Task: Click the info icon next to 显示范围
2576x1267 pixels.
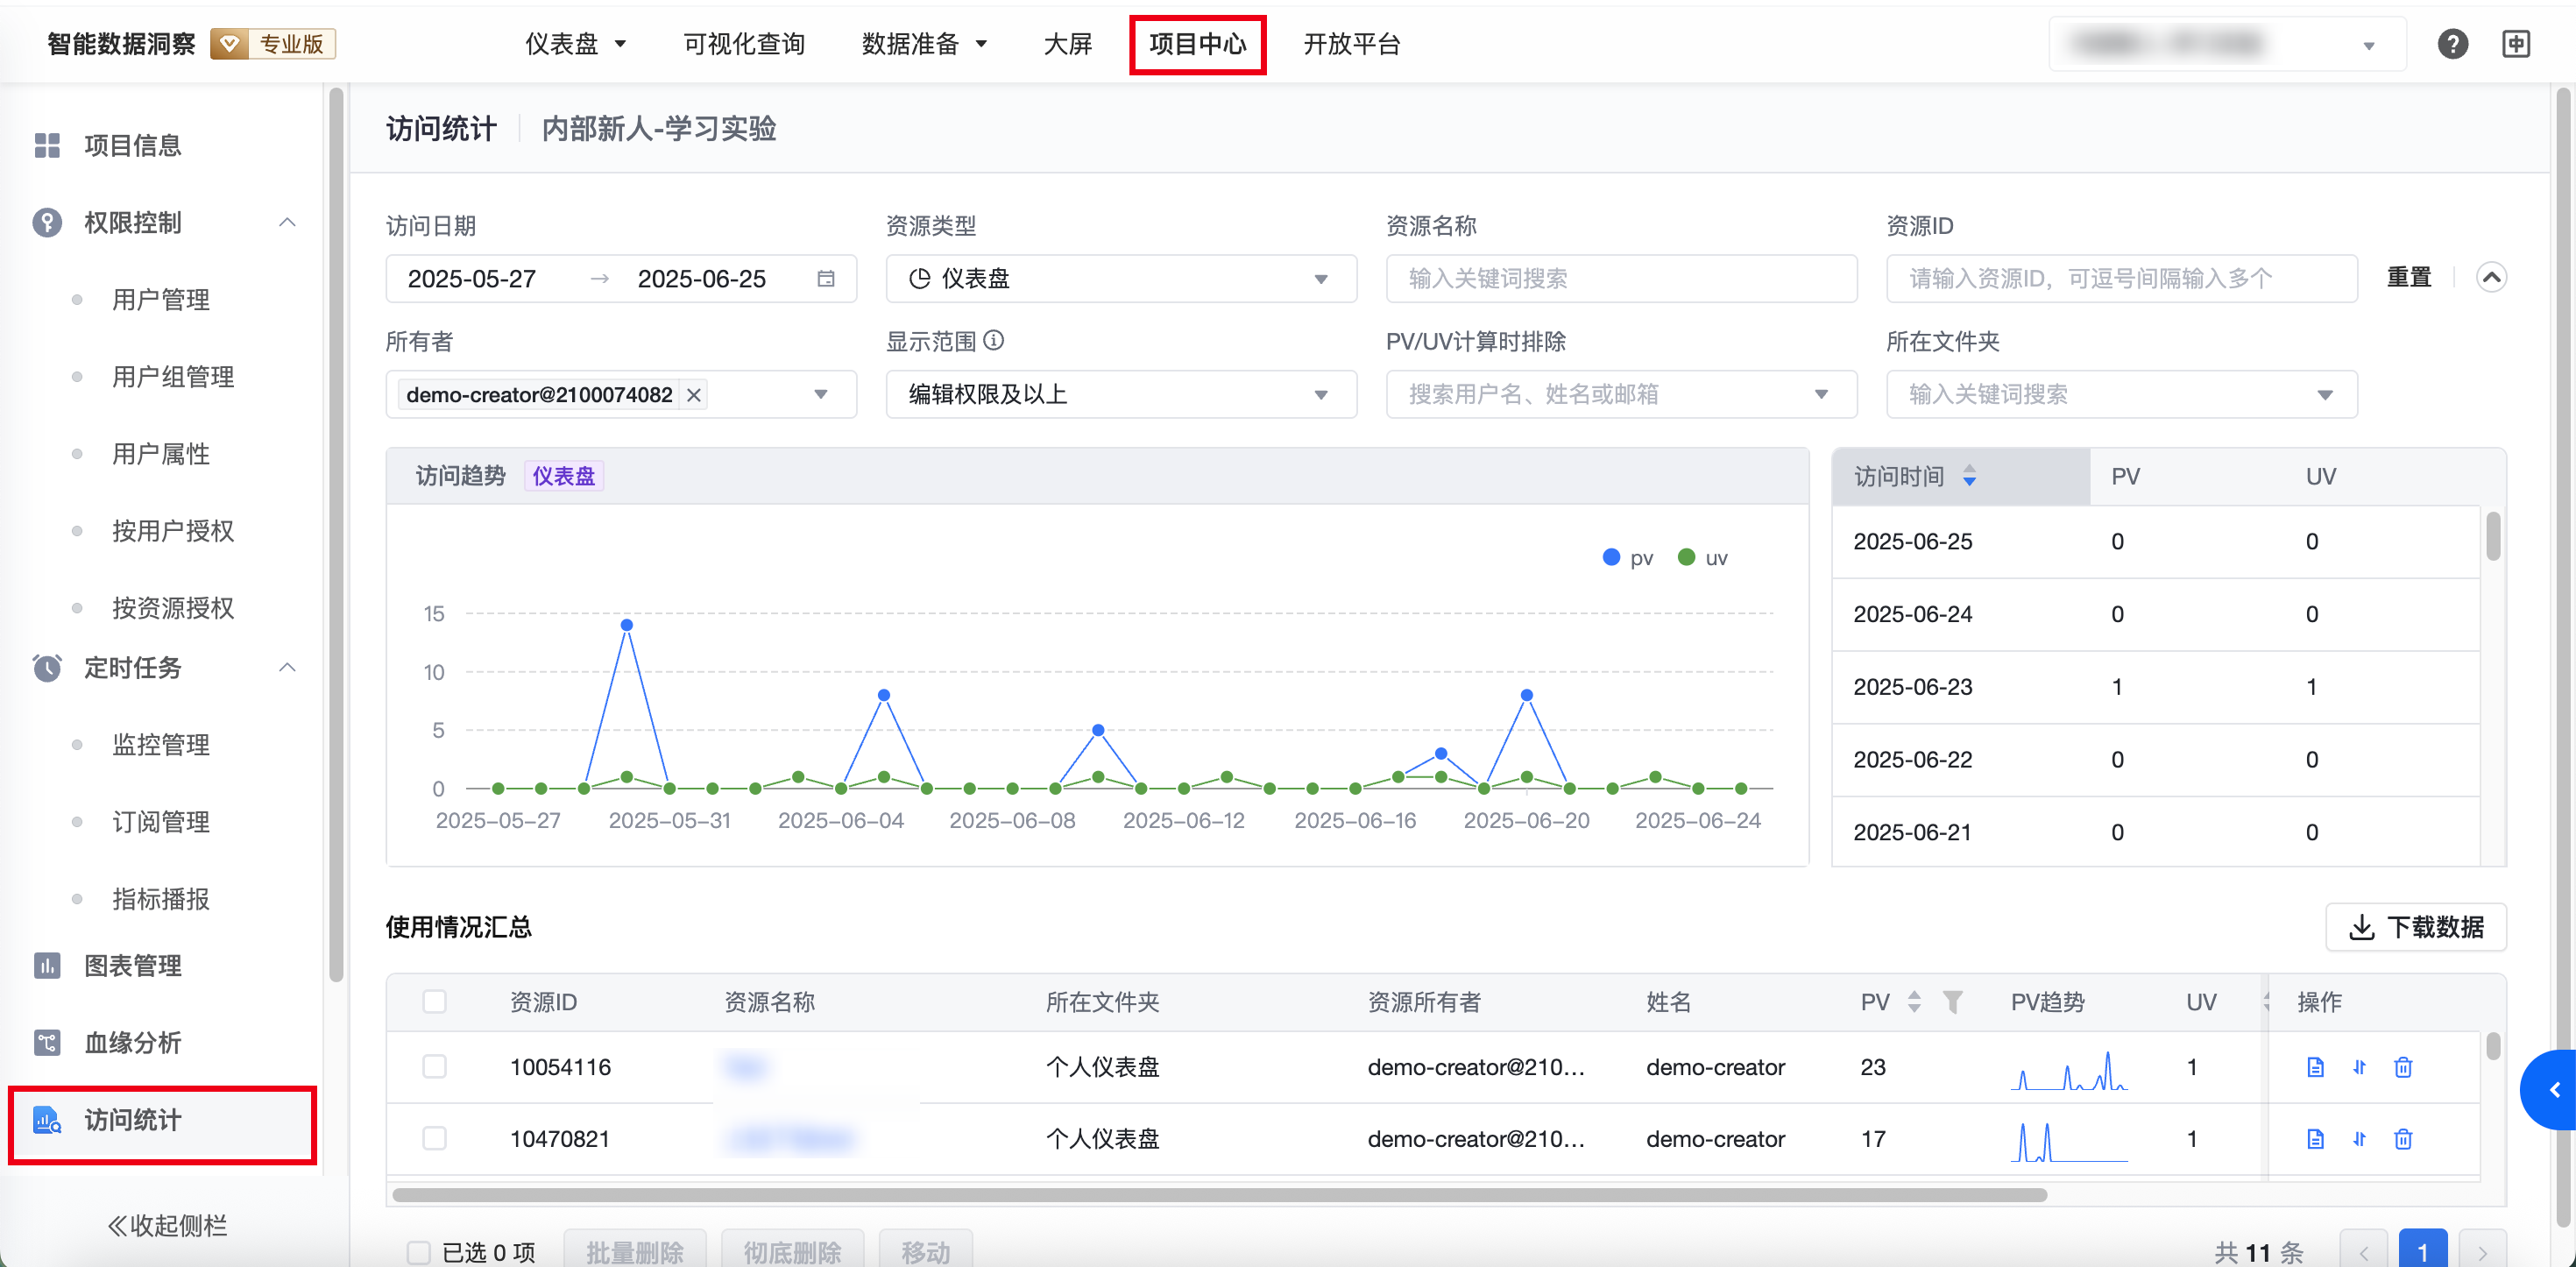Action: tap(994, 340)
